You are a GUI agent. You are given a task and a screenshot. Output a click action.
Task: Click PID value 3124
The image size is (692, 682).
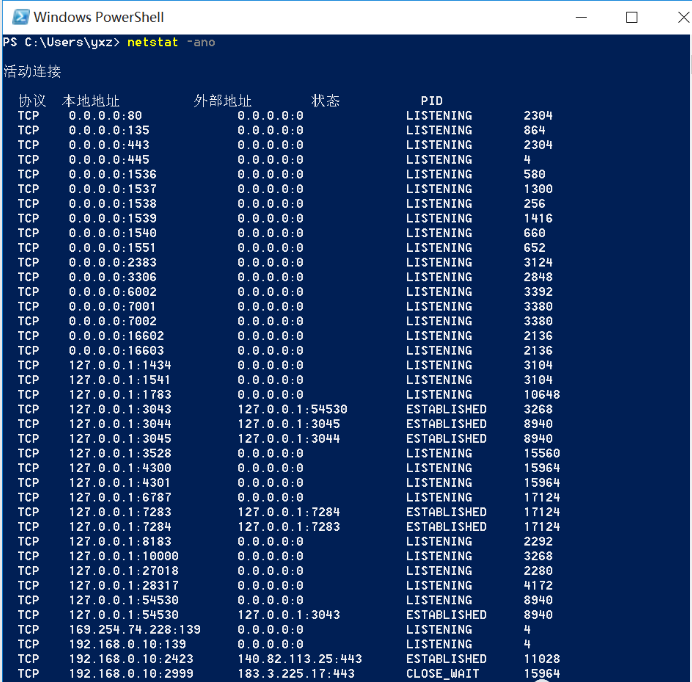coord(538,263)
